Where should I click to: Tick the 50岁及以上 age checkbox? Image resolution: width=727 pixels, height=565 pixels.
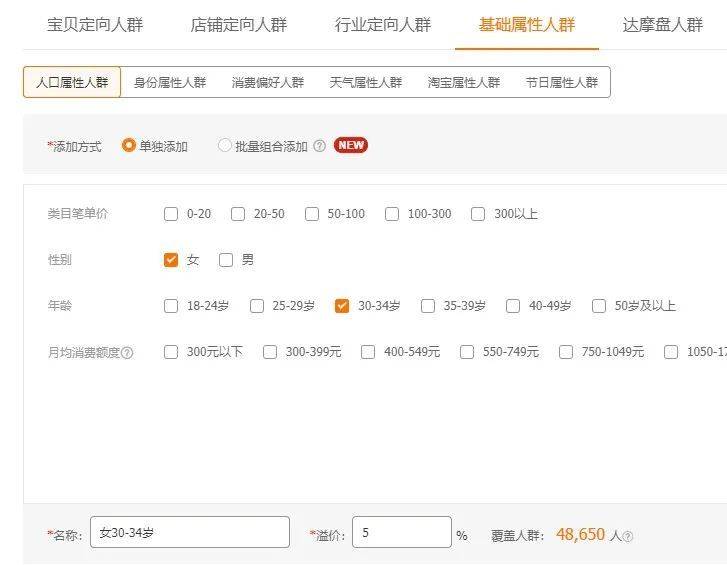point(599,306)
